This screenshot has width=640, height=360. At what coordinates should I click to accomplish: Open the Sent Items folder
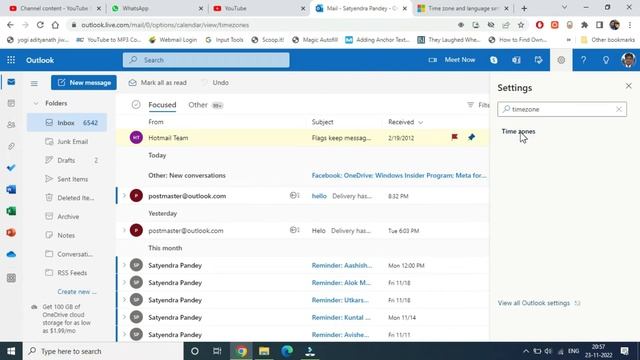67,179
